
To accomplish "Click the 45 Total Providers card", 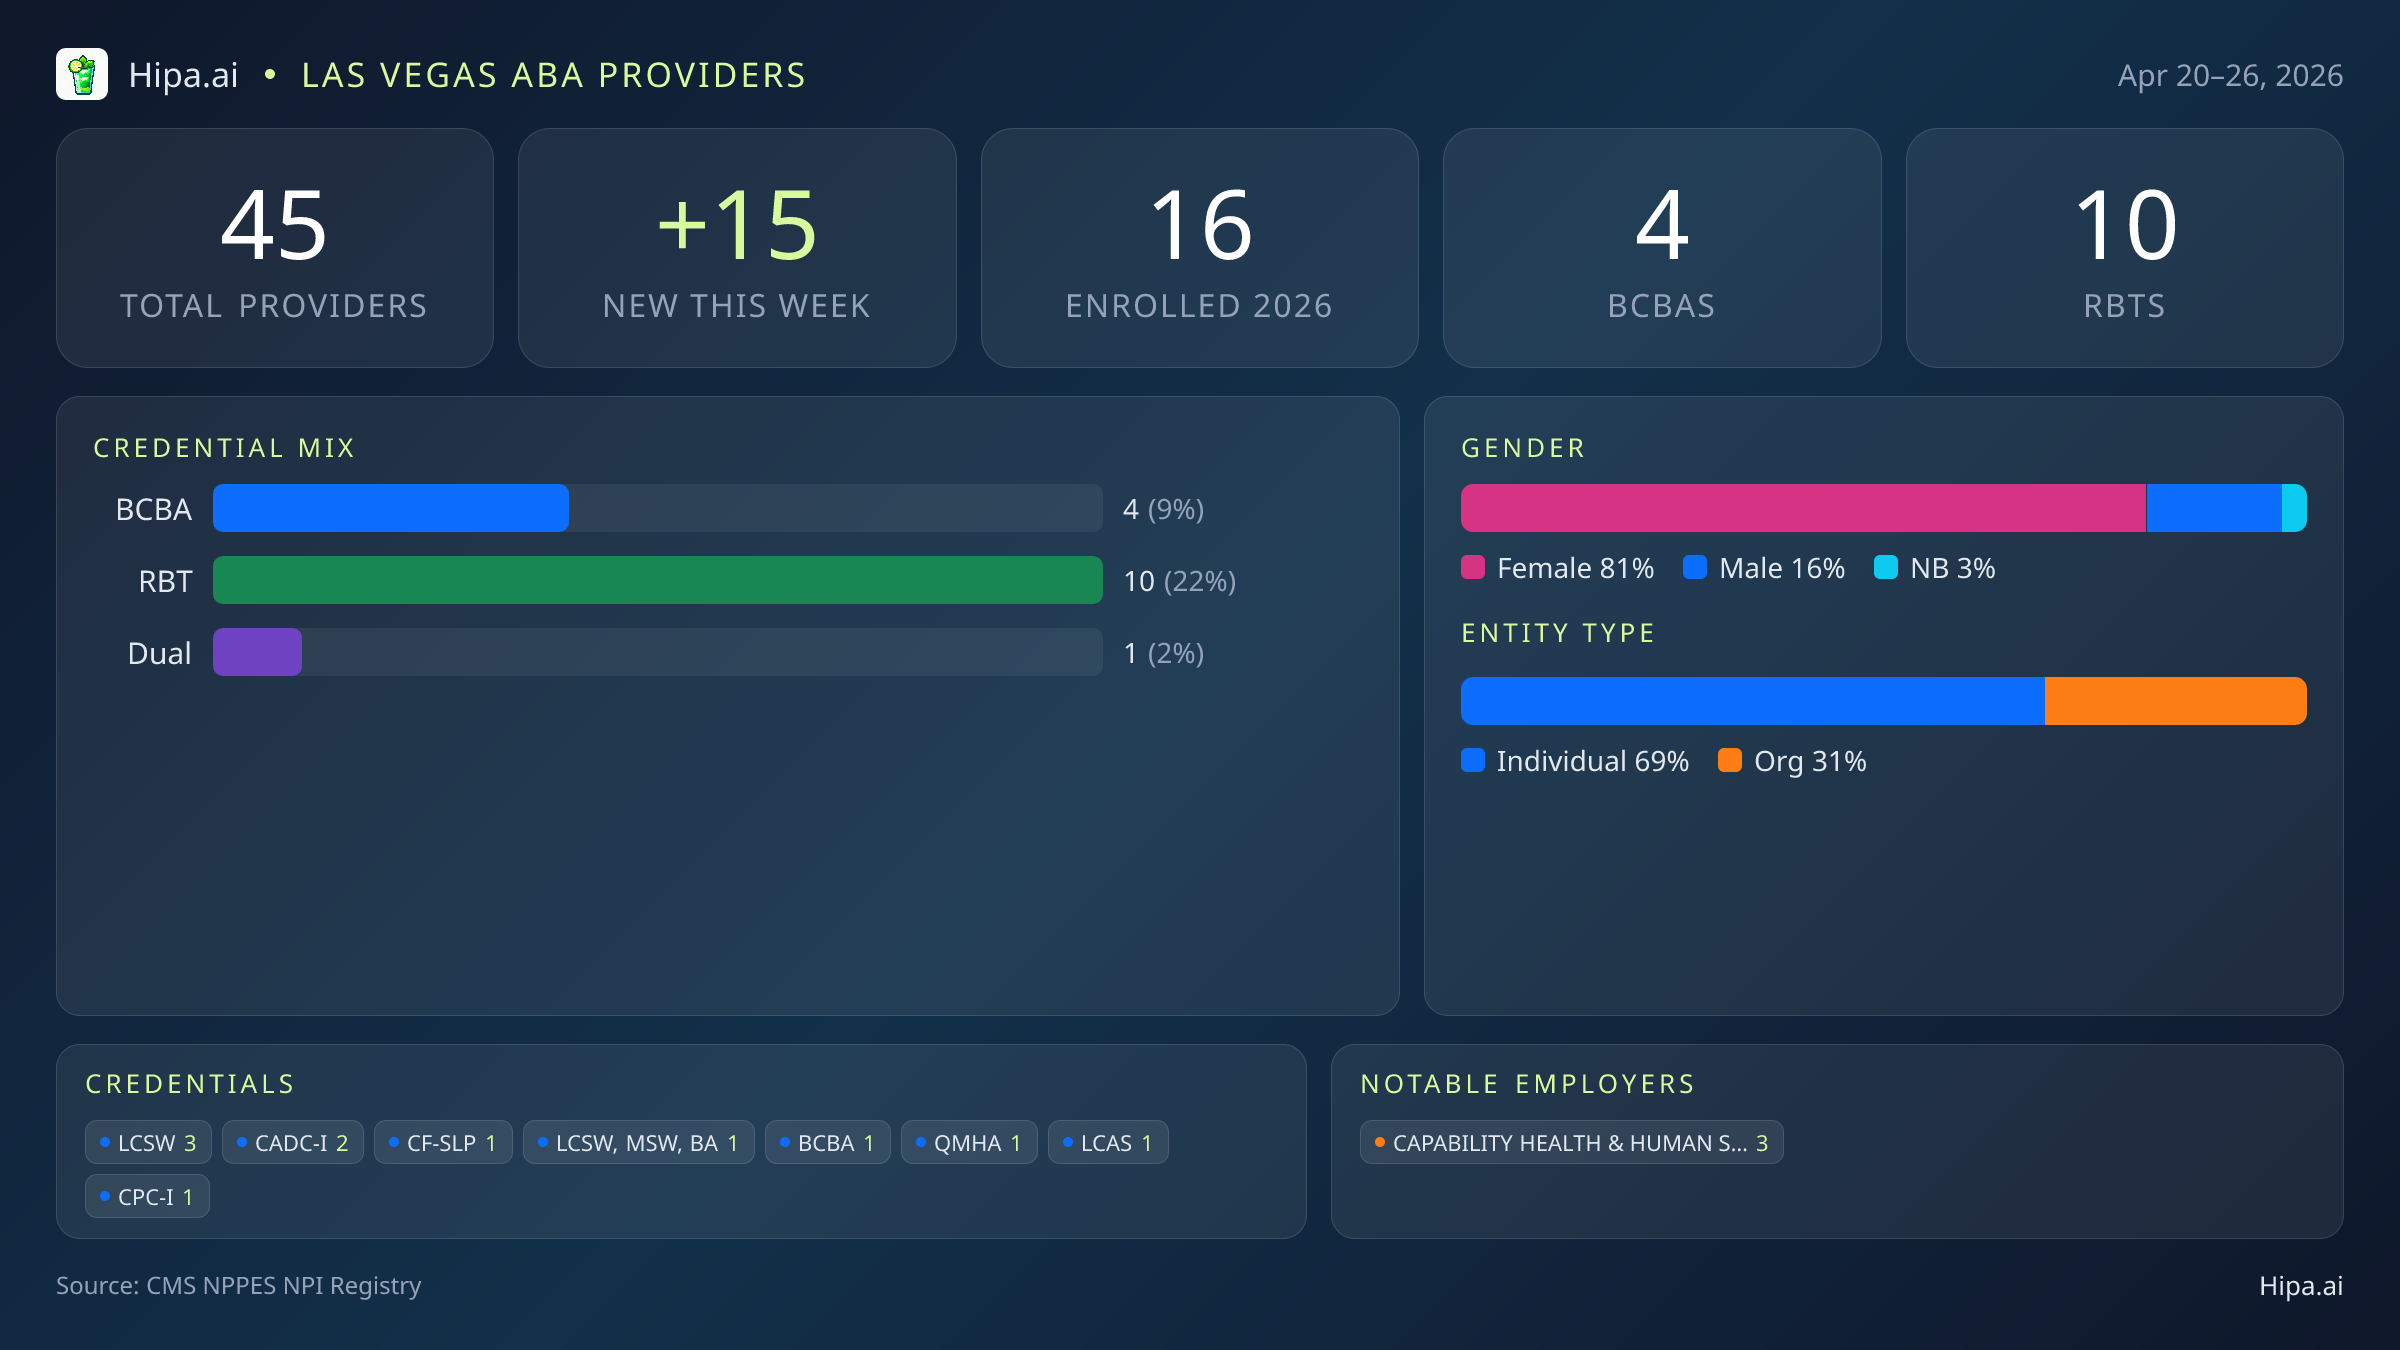I will tap(275, 248).
